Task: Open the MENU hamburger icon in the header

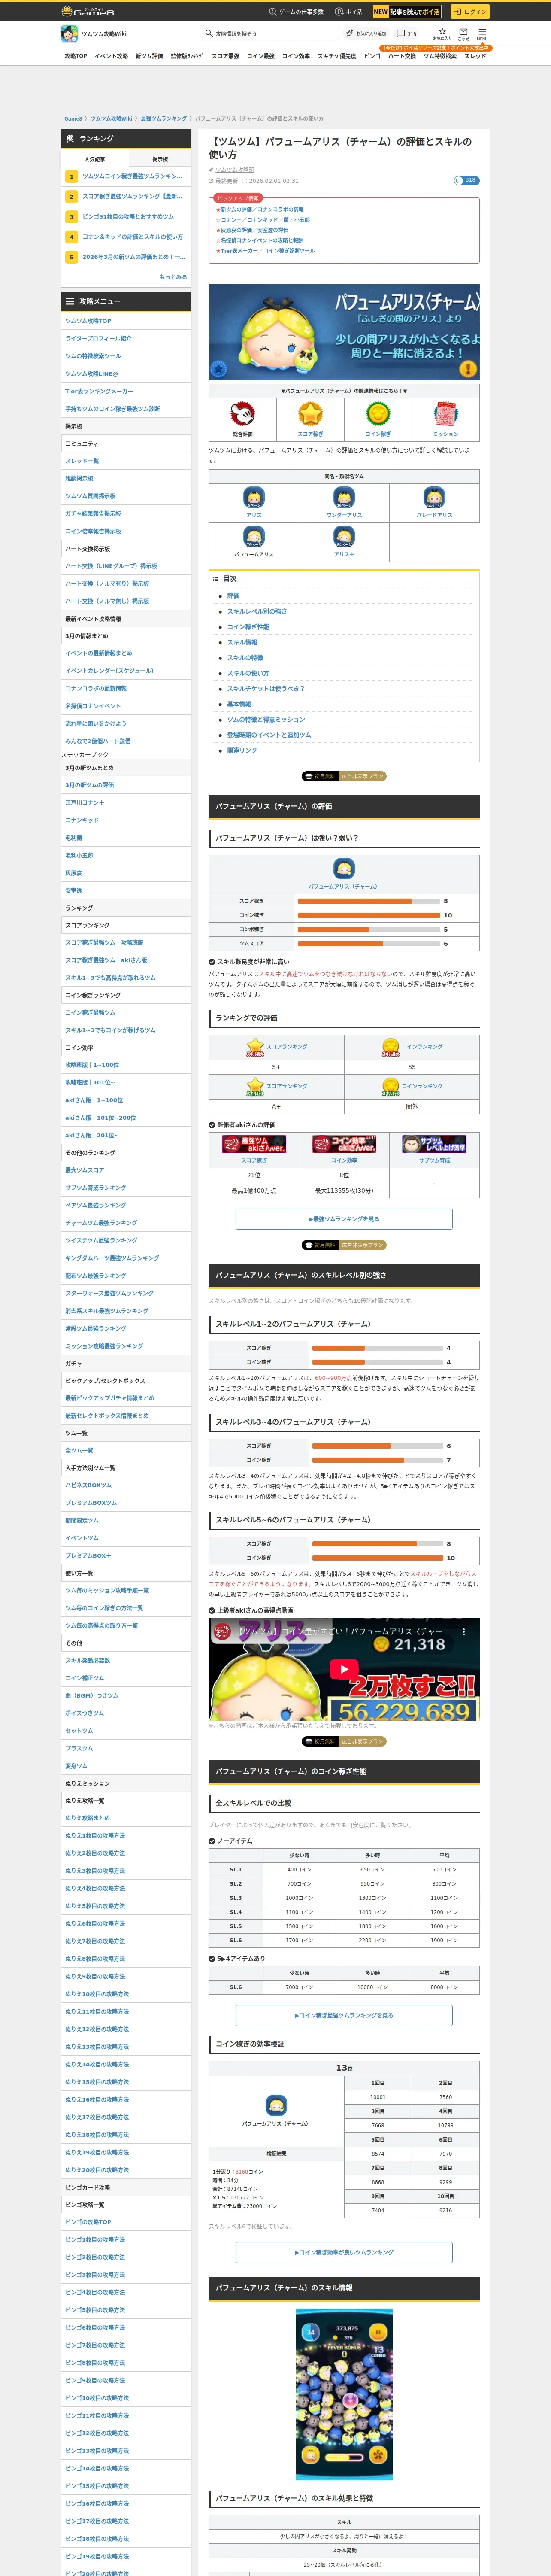Action: (x=481, y=33)
